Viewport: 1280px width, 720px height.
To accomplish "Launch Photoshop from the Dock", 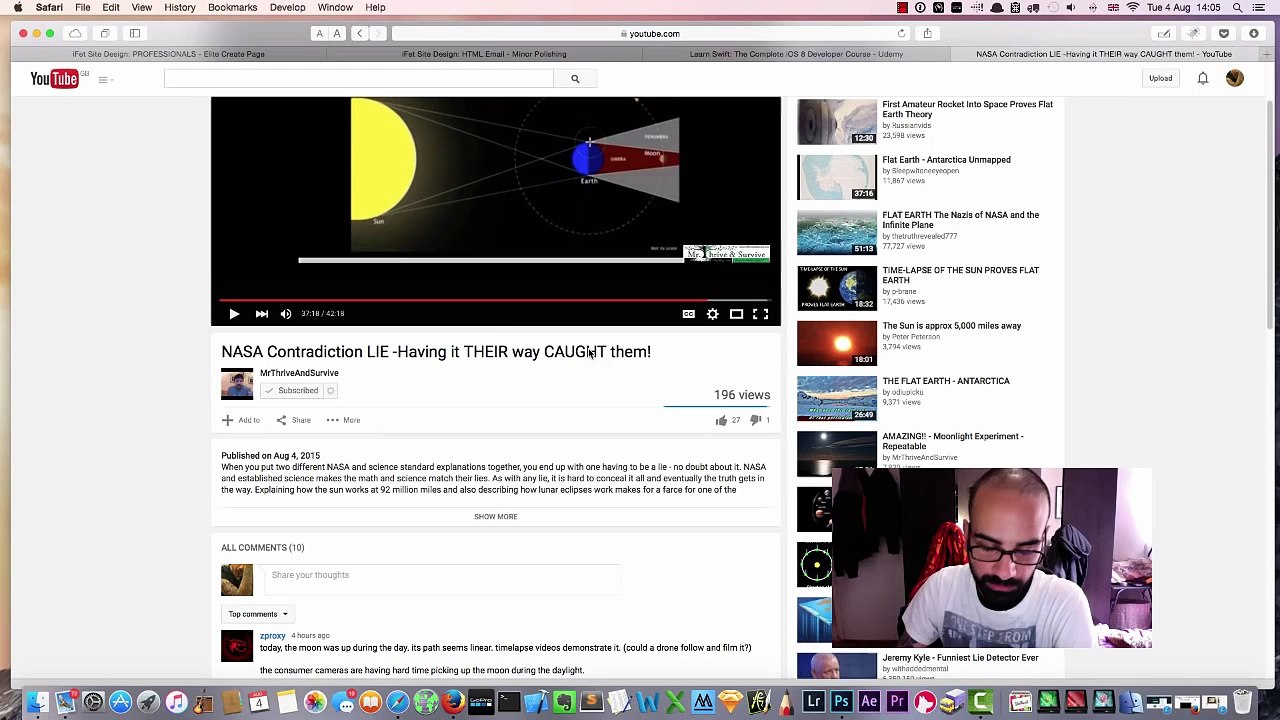I will (841, 702).
